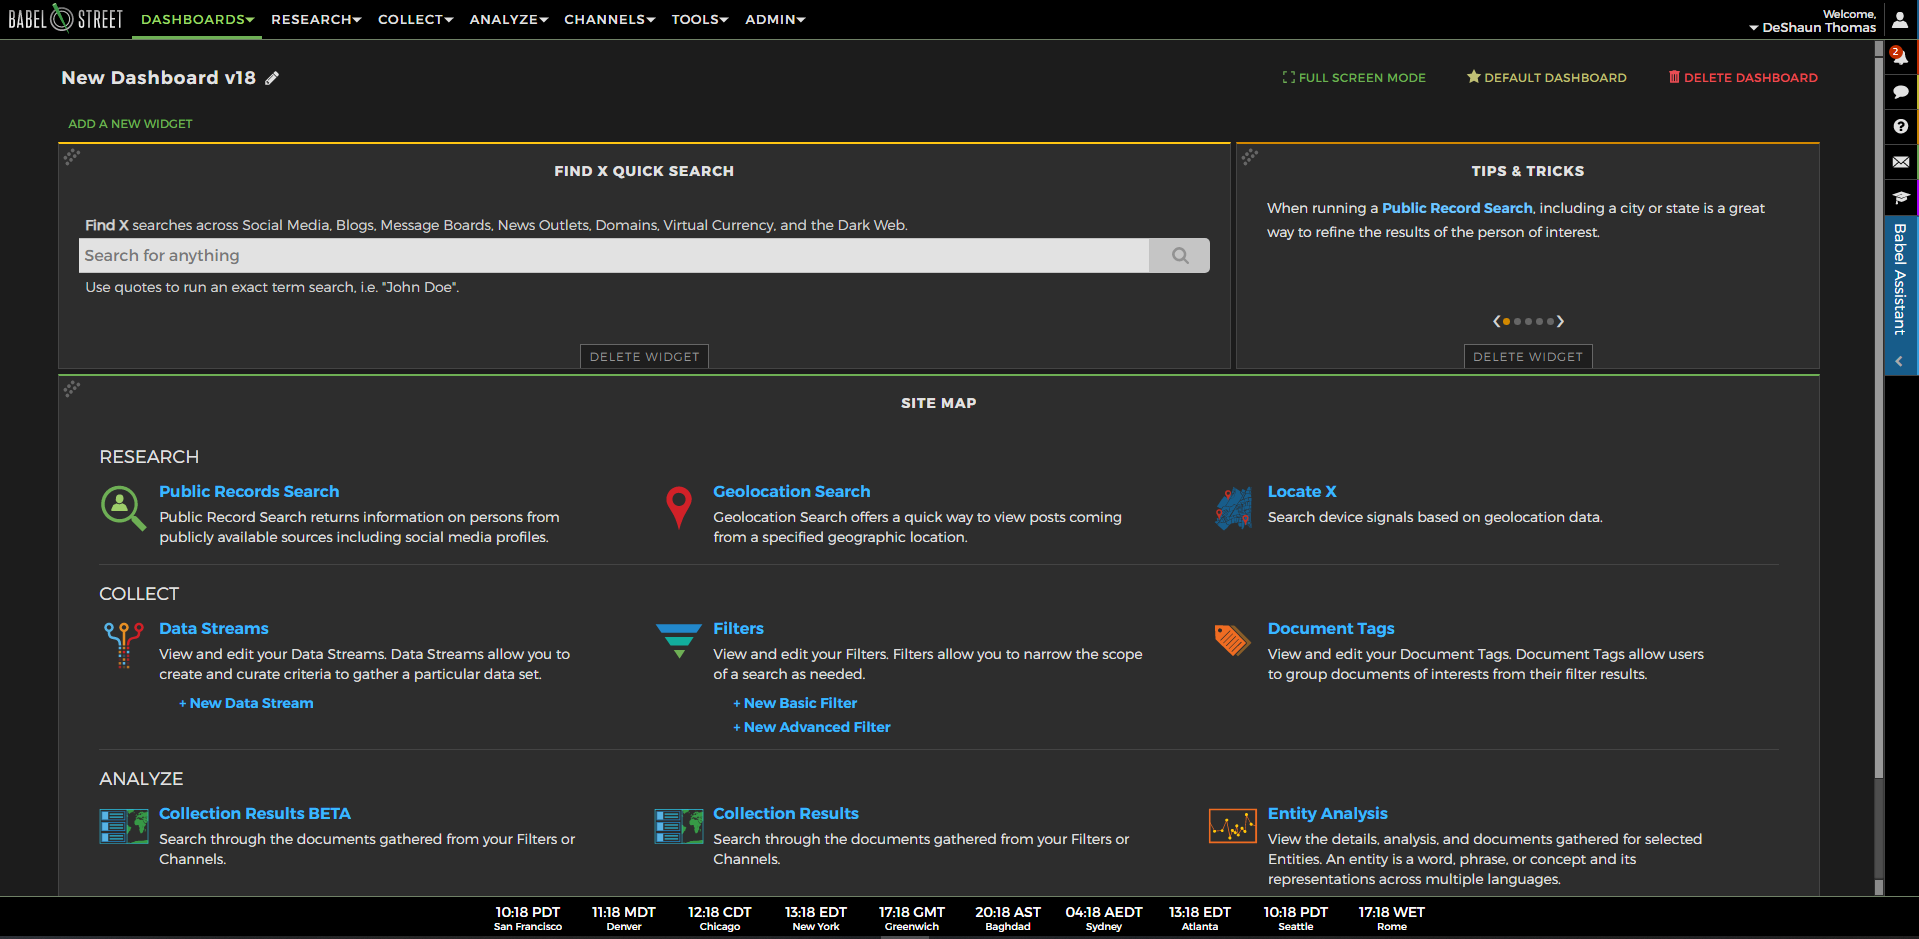Open Public Records Search link
The height and width of the screenshot is (939, 1919).
[x=249, y=491]
